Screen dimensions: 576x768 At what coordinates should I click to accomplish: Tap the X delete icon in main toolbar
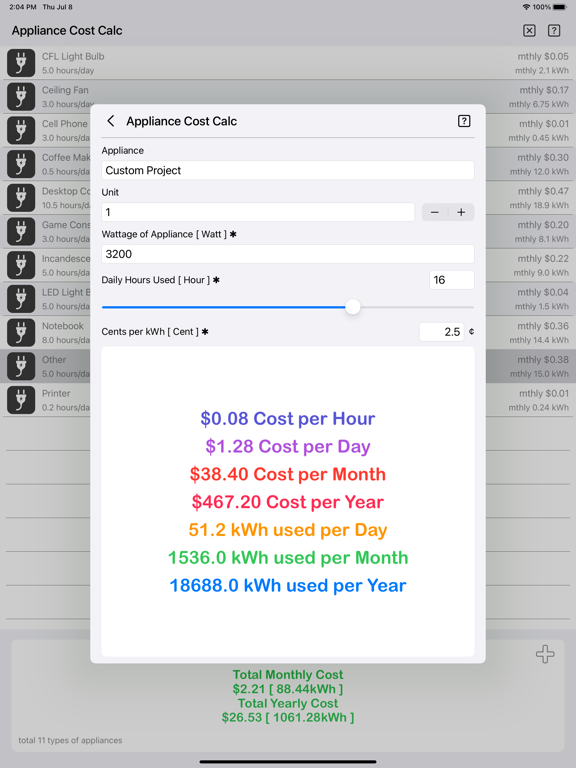click(529, 30)
